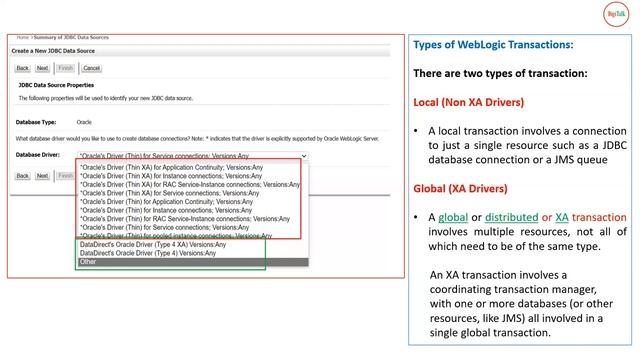Click the underlined 'XA' link
640x360 pixels.
click(x=562, y=218)
